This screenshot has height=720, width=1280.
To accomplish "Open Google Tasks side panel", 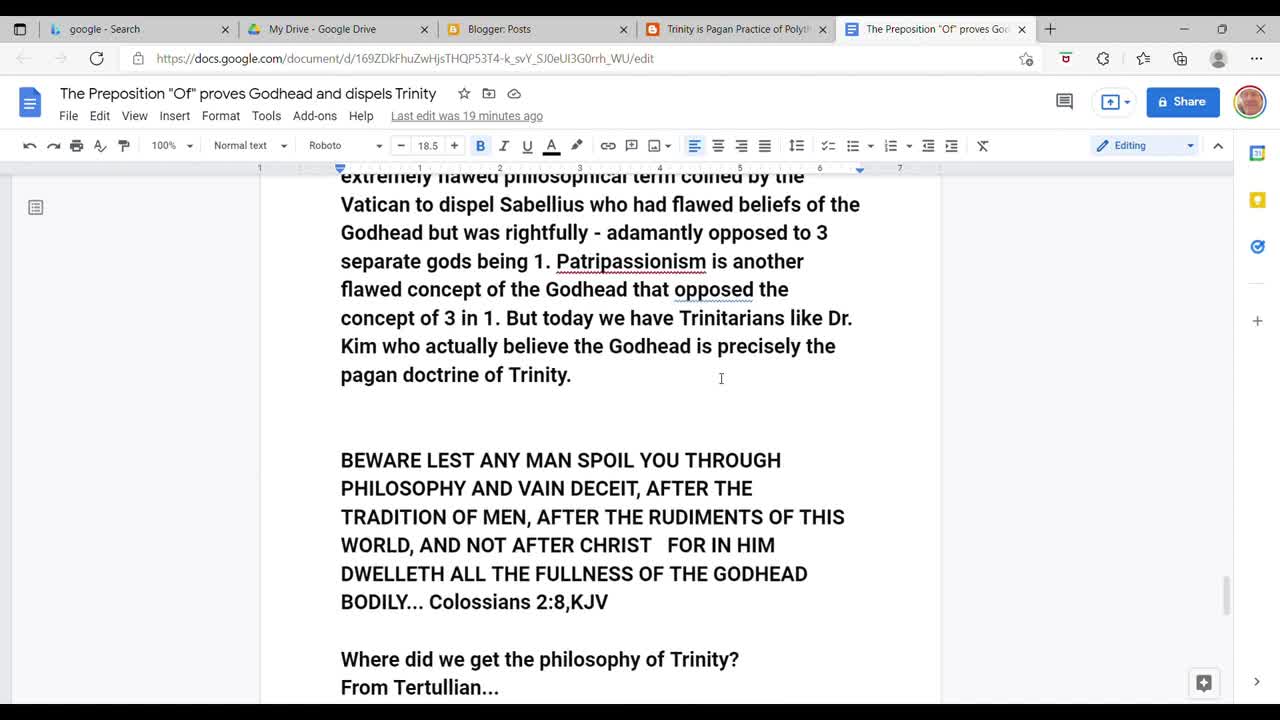I will tap(1258, 247).
